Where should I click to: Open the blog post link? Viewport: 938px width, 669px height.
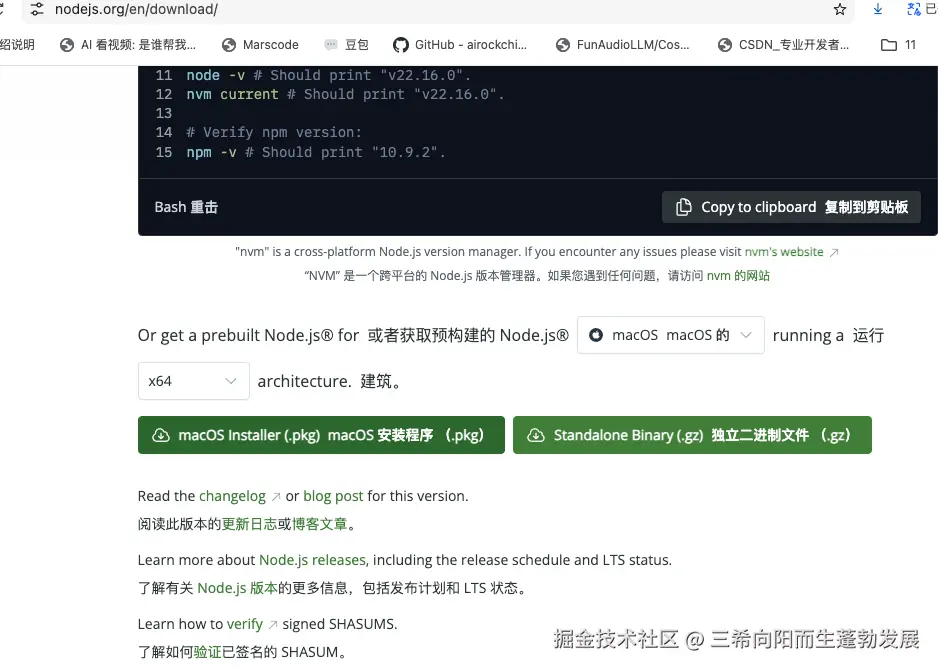pyautogui.click(x=333, y=496)
